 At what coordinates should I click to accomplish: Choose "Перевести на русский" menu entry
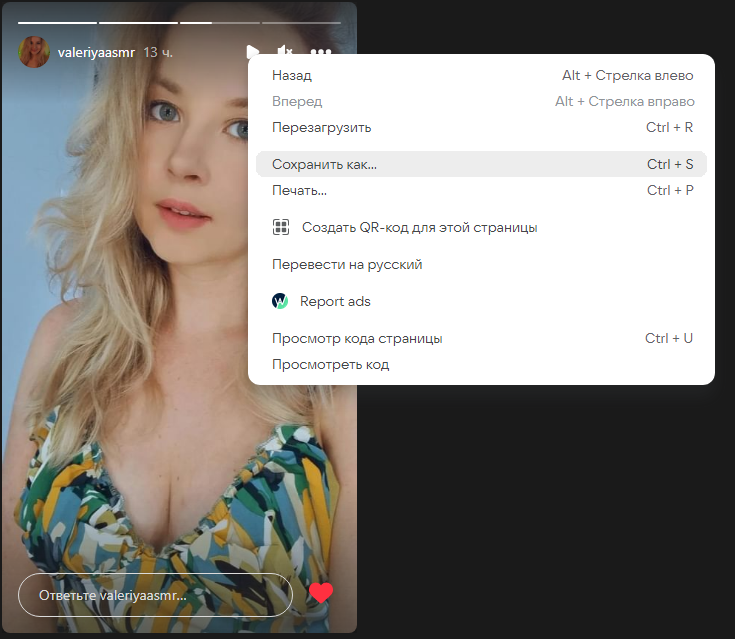point(481,264)
